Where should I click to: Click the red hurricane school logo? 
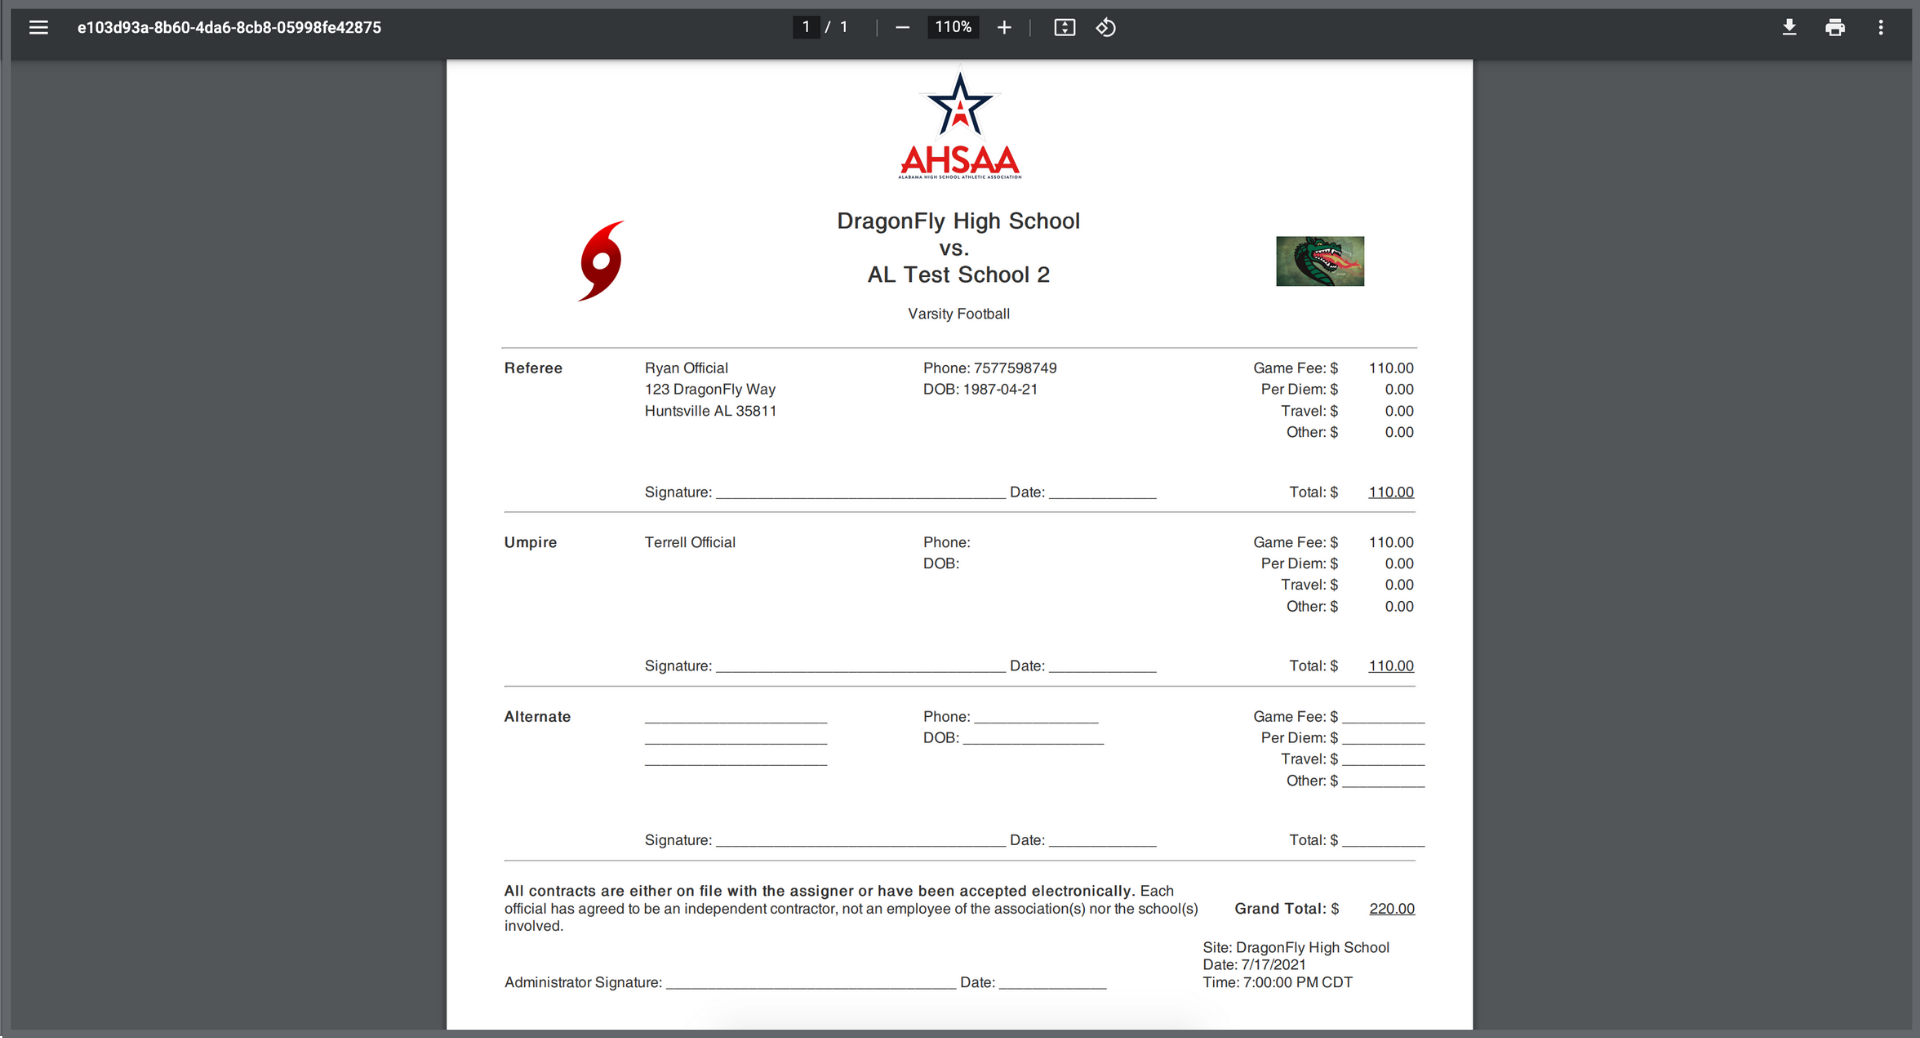click(x=602, y=261)
